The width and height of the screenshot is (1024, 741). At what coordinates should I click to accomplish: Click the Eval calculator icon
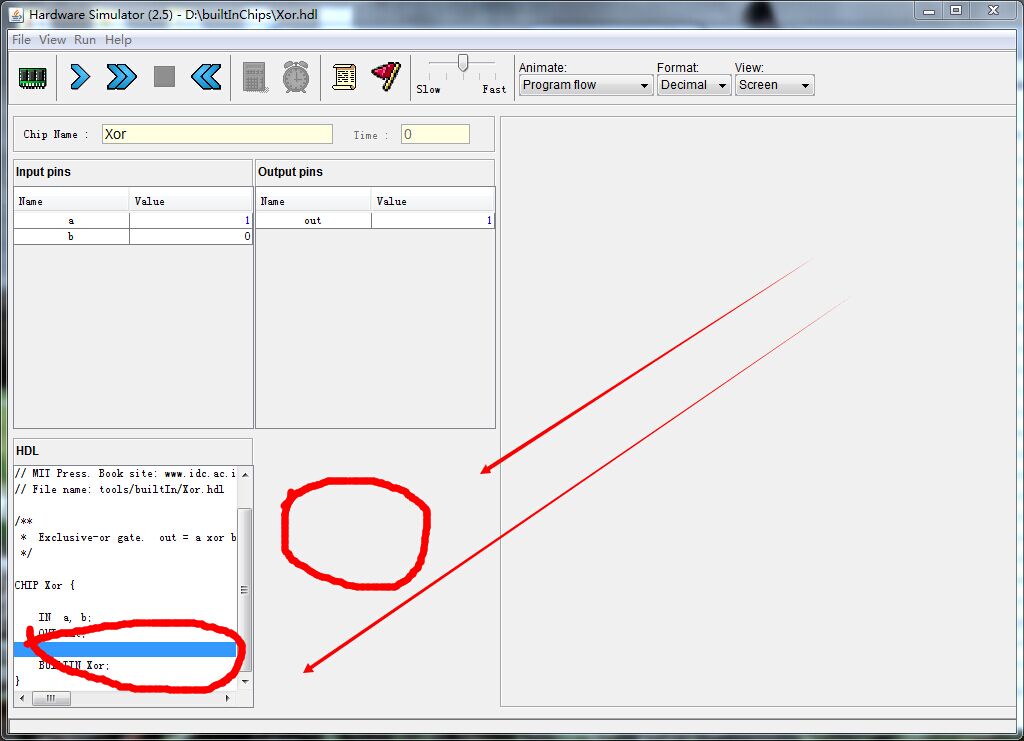click(254, 77)
